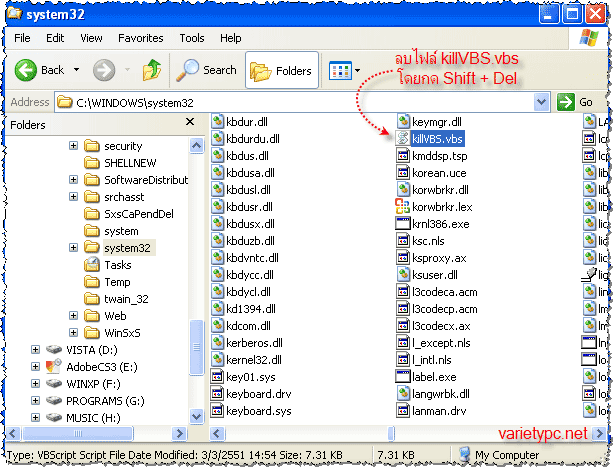
Task: Expand the security folder tree node
Action: click(x=73, y=146)
